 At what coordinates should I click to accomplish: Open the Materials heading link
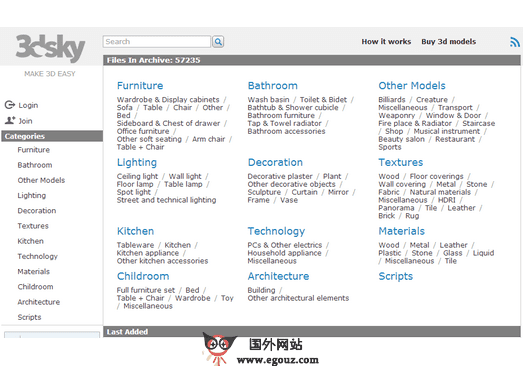click(402, 231)
